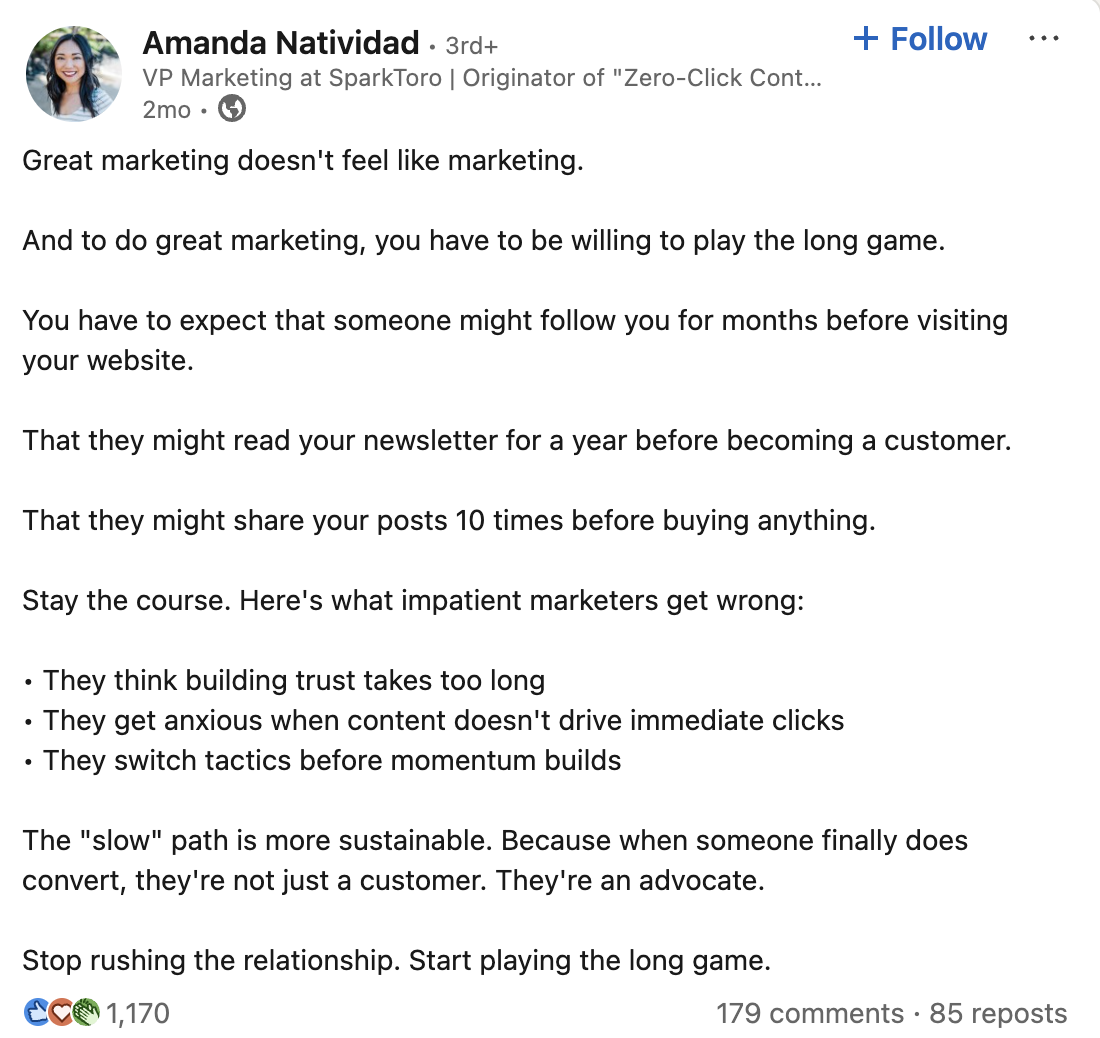Image resolution: width=1100 pixels, height=1038 pixels.
Task: View the 1,170 reactions list
Action: 138,1013
